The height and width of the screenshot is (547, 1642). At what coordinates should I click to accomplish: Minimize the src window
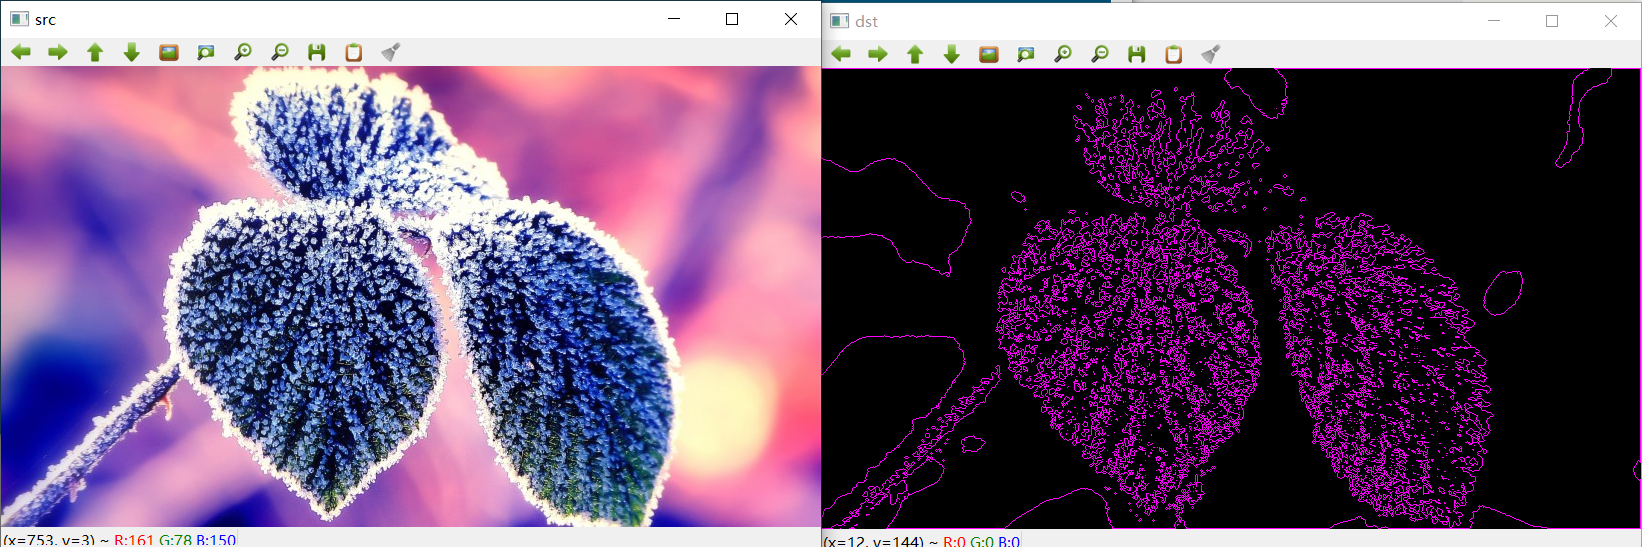tap(674, 19)
